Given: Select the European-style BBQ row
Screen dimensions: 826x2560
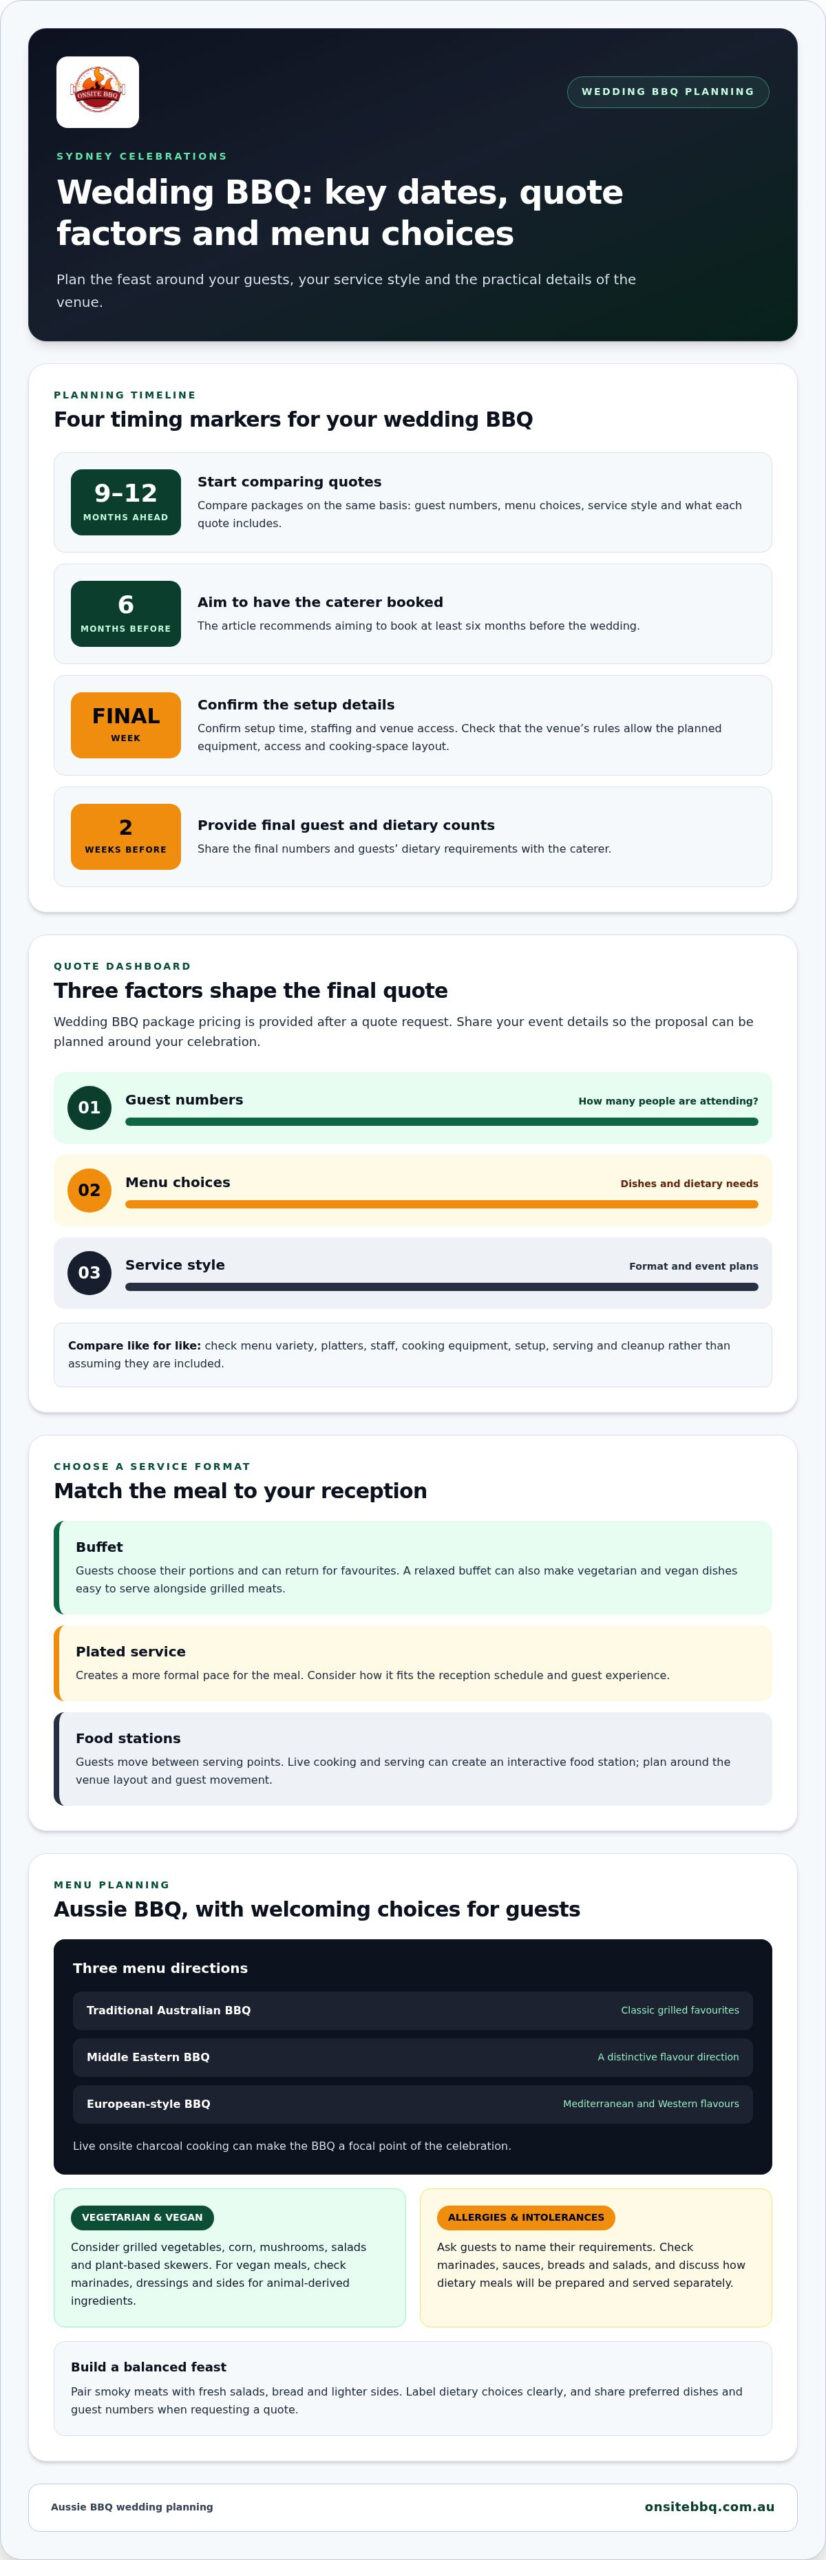Looking at the screenshot, I should coord(413,2104).
